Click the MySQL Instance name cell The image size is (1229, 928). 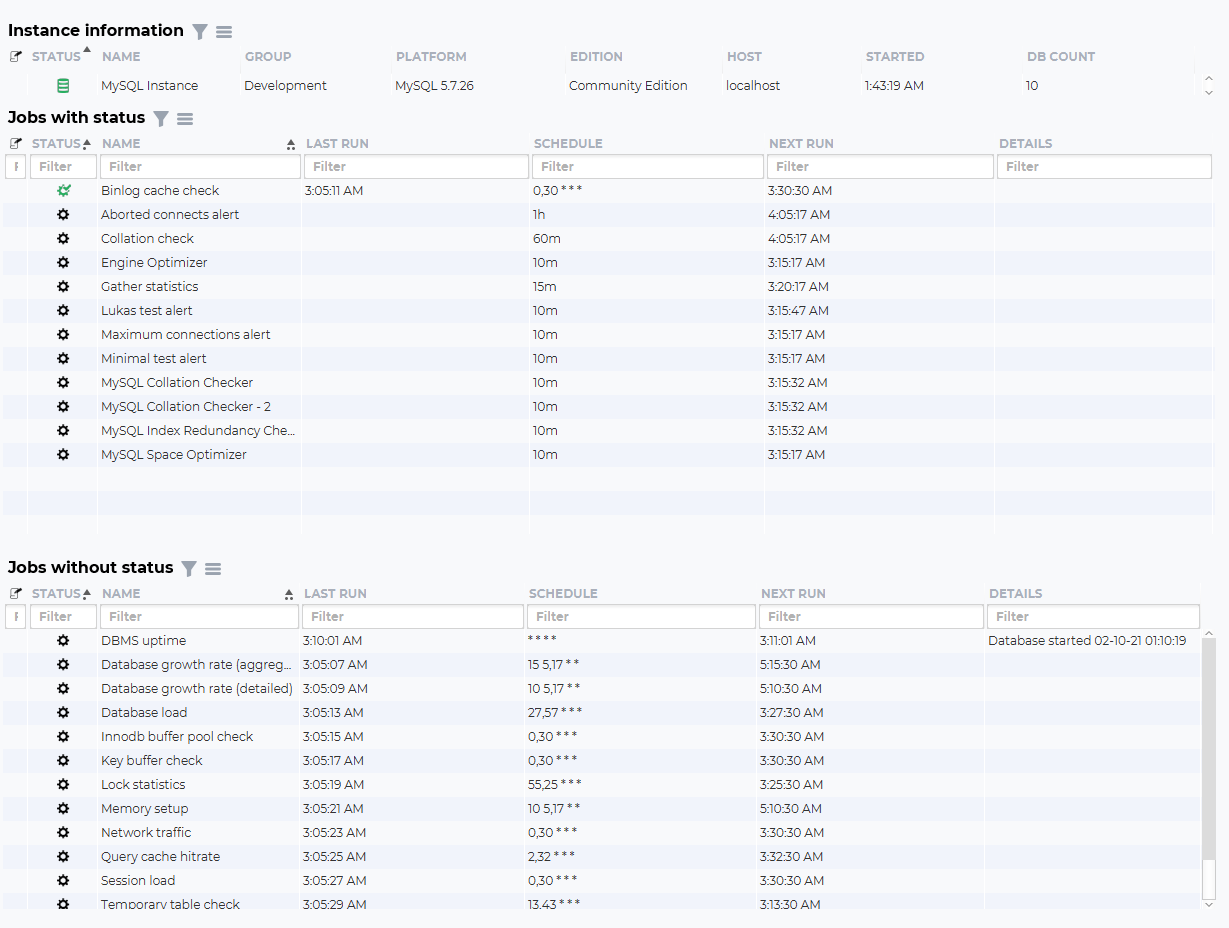pyautogui.click(x=149, y=86)
